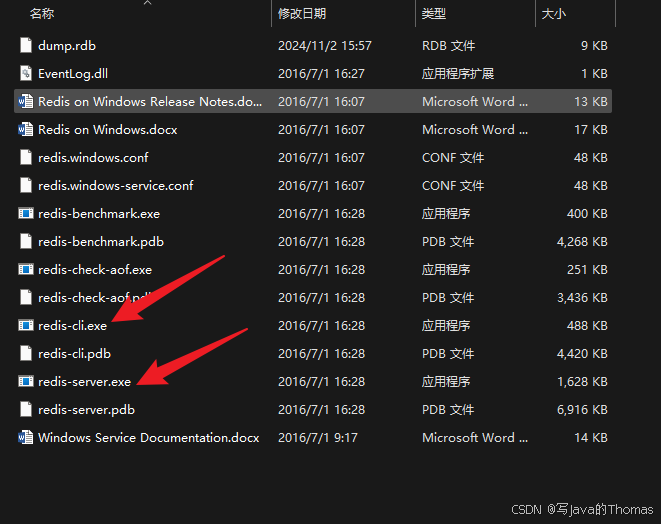
Task: Sort files by the 名称 column header
Action: point(42,14)
